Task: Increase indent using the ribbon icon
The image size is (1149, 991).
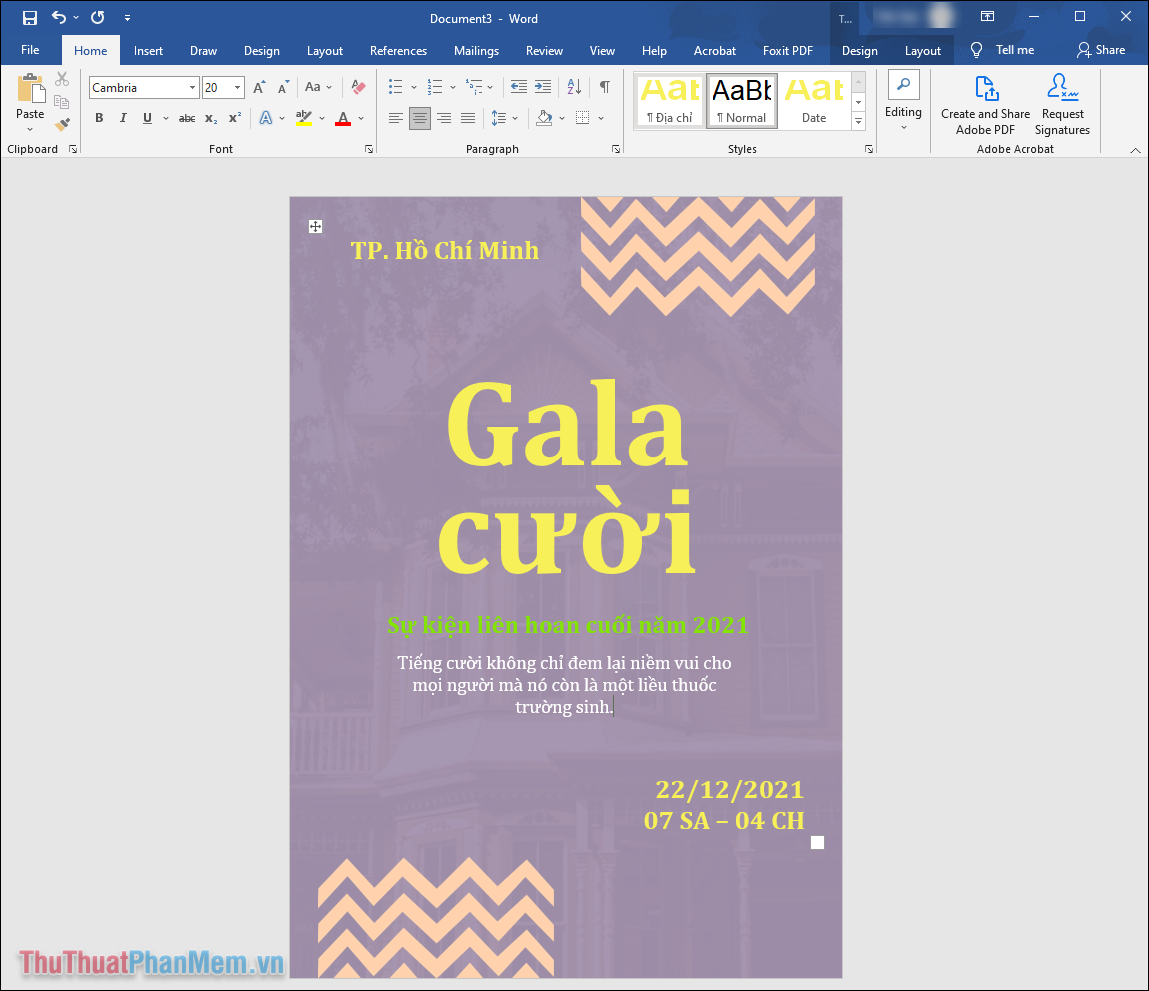Action: (543, 87)
